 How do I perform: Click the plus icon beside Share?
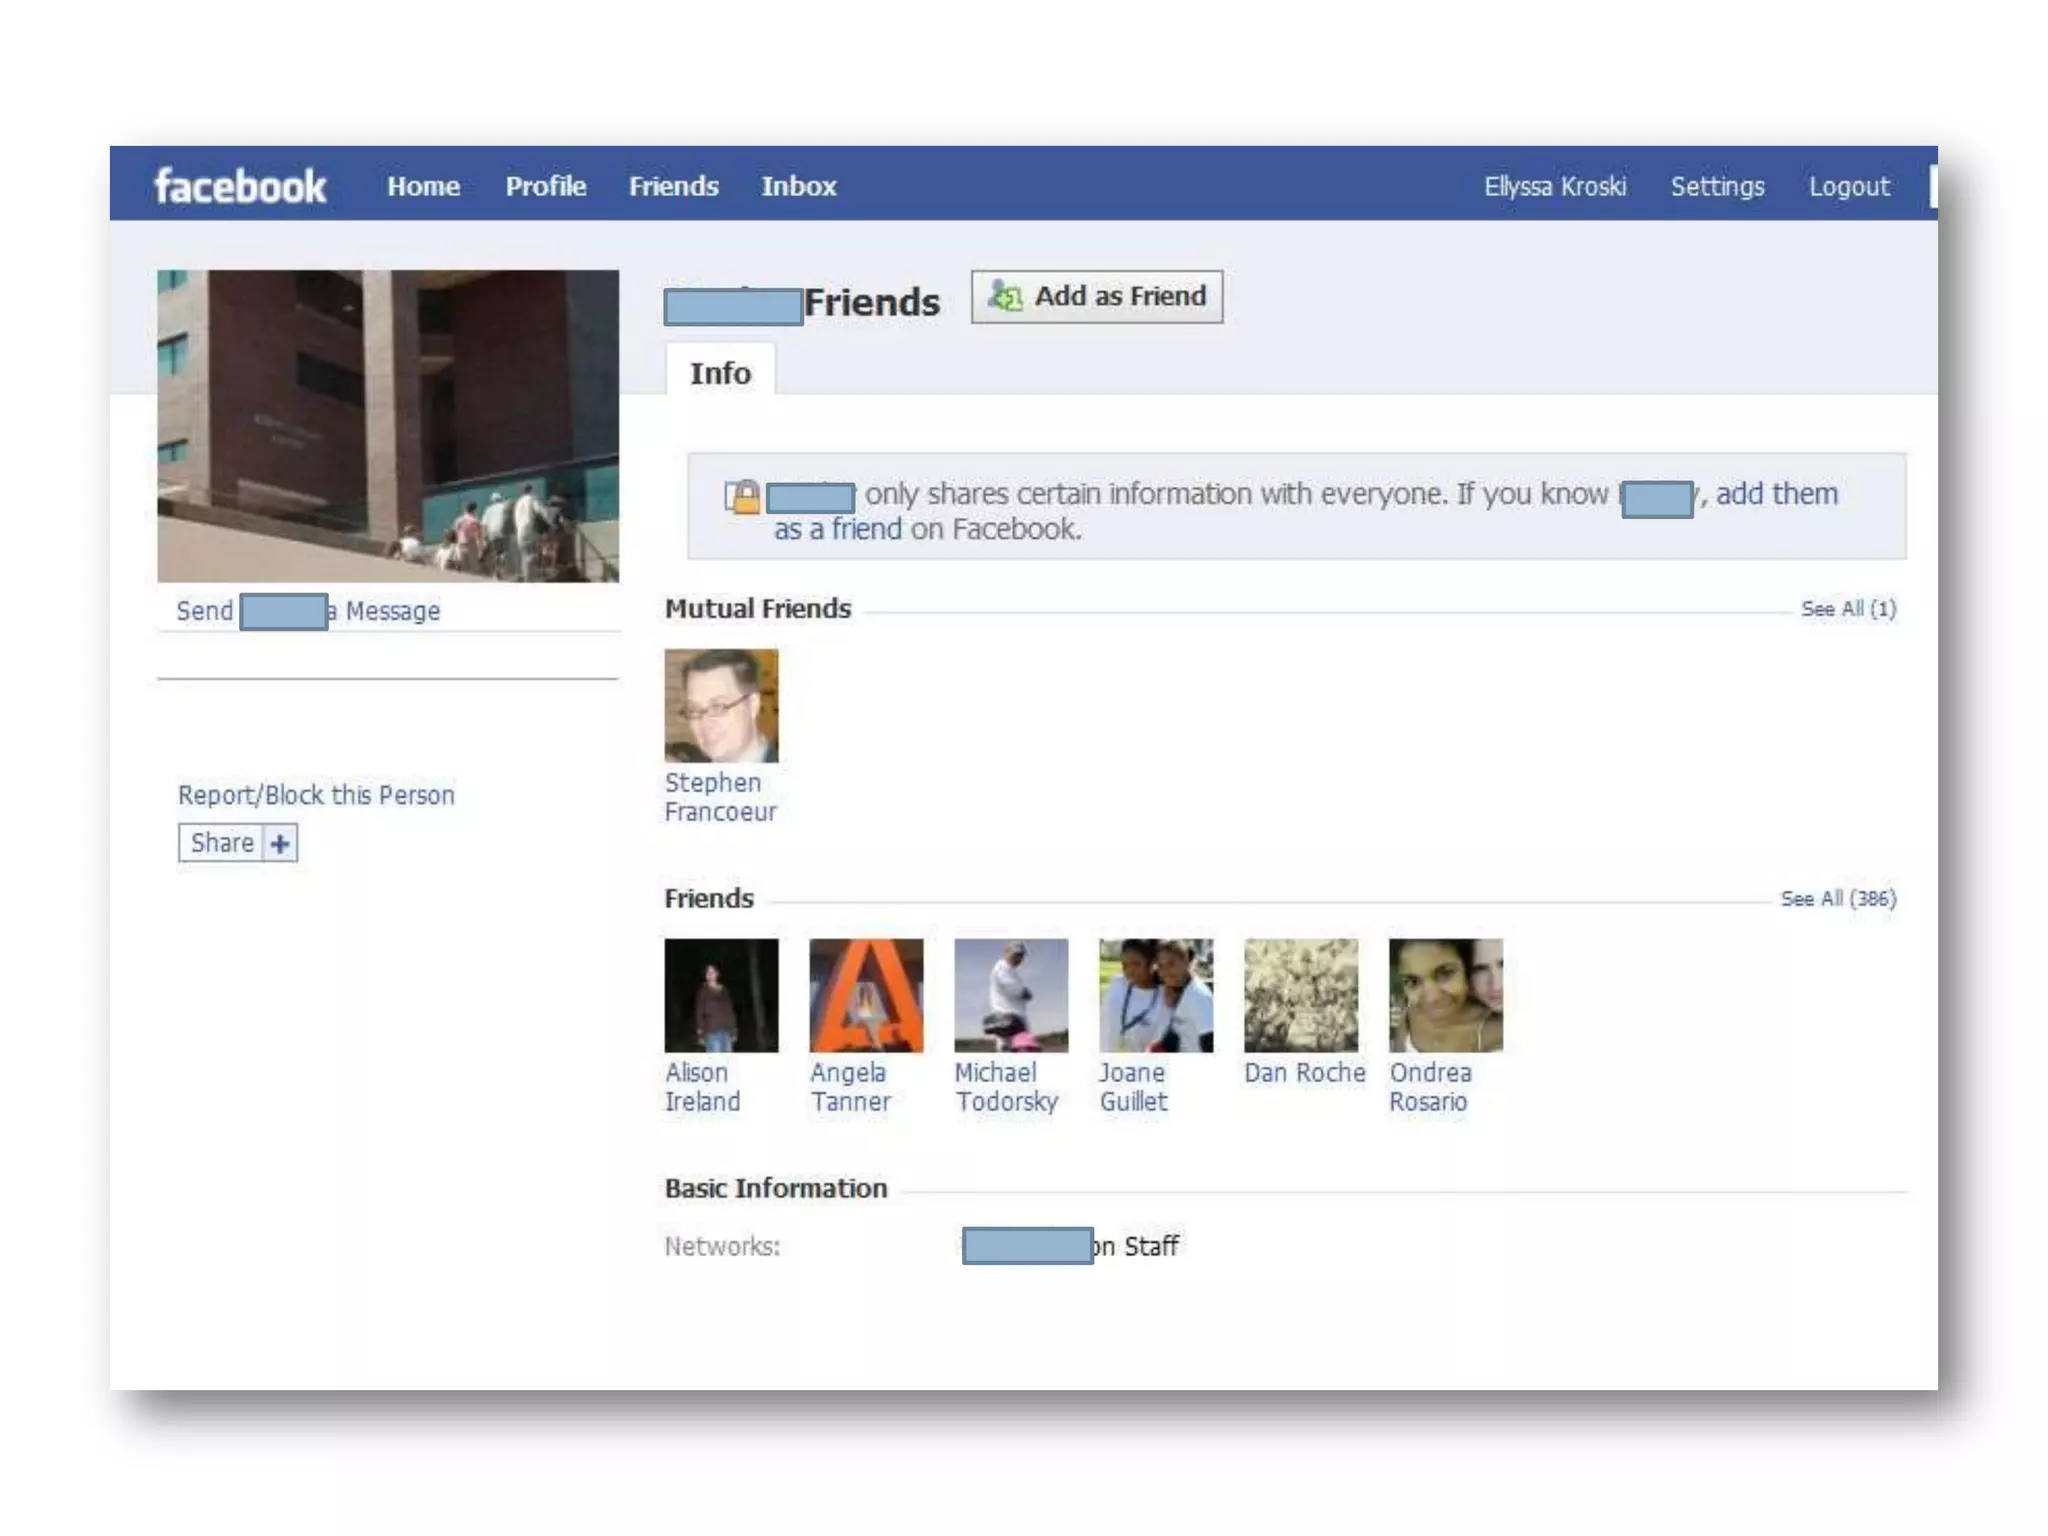point(280,844)
